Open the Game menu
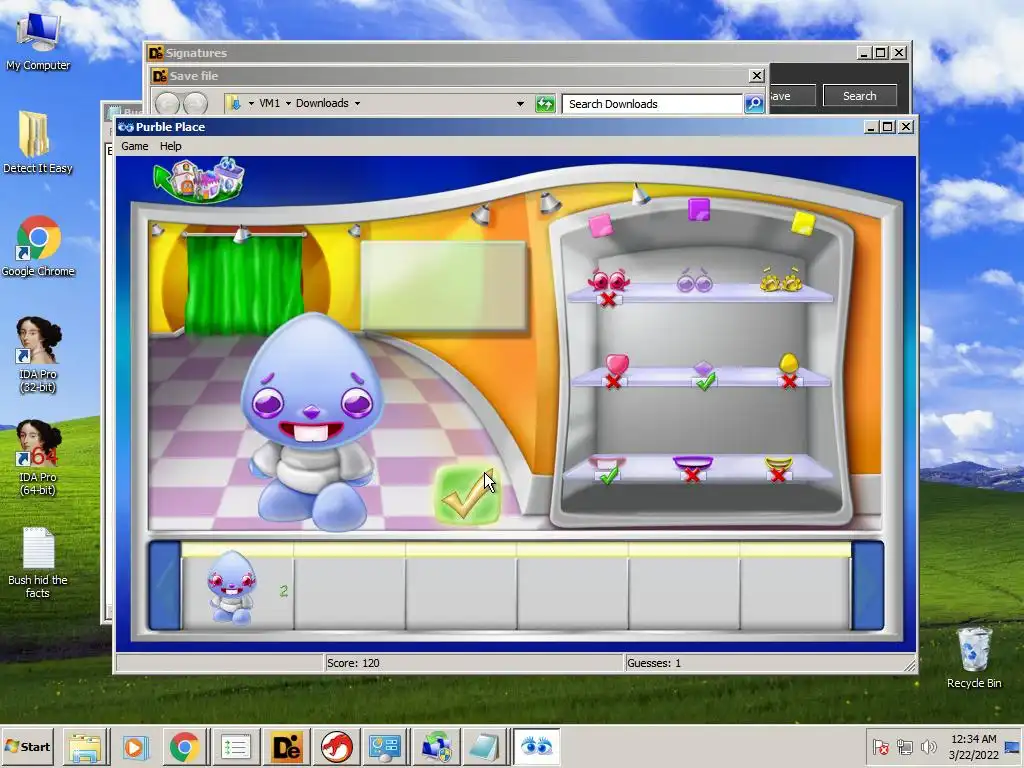 point(135,146)
